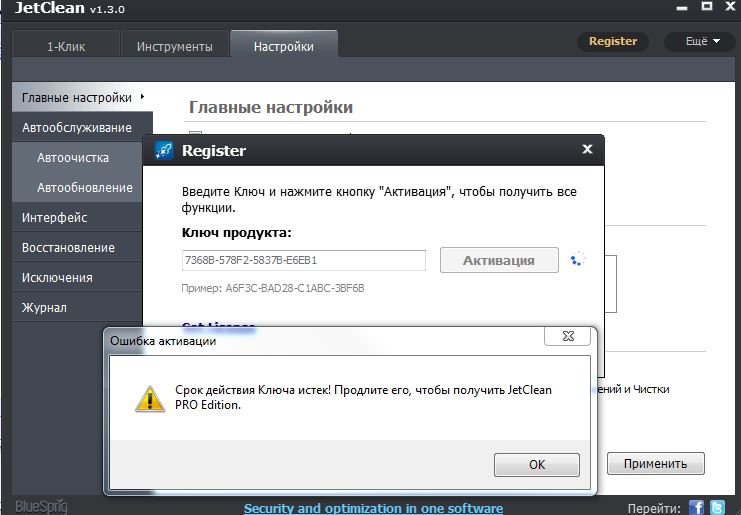Click the Facebook icon in footer
Viewport: 741px width, 515px height.
(x=697, y=507)
